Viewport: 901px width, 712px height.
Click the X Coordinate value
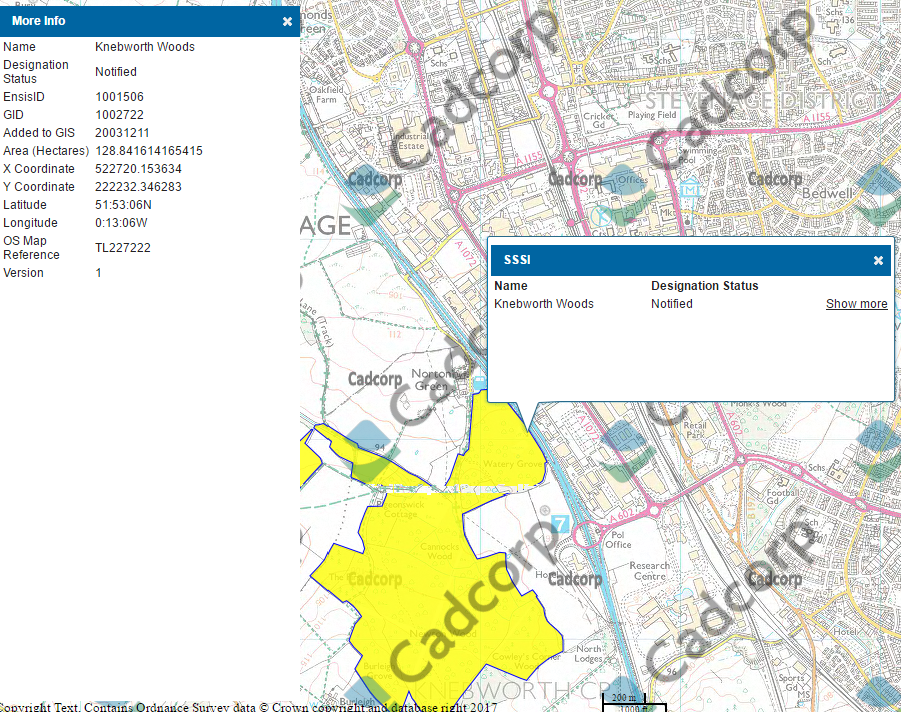[138, 169]
